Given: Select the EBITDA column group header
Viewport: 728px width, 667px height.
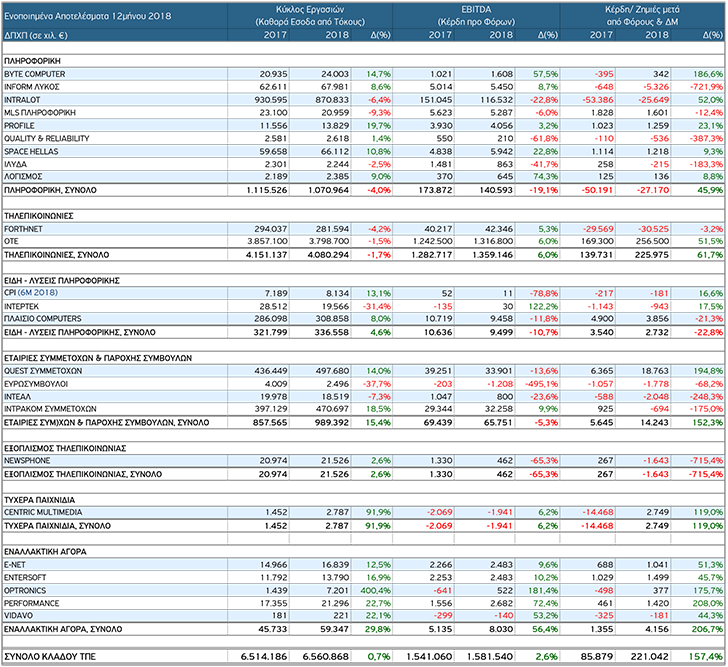Looking at the screenshot, I should click(x=476, y=16).
